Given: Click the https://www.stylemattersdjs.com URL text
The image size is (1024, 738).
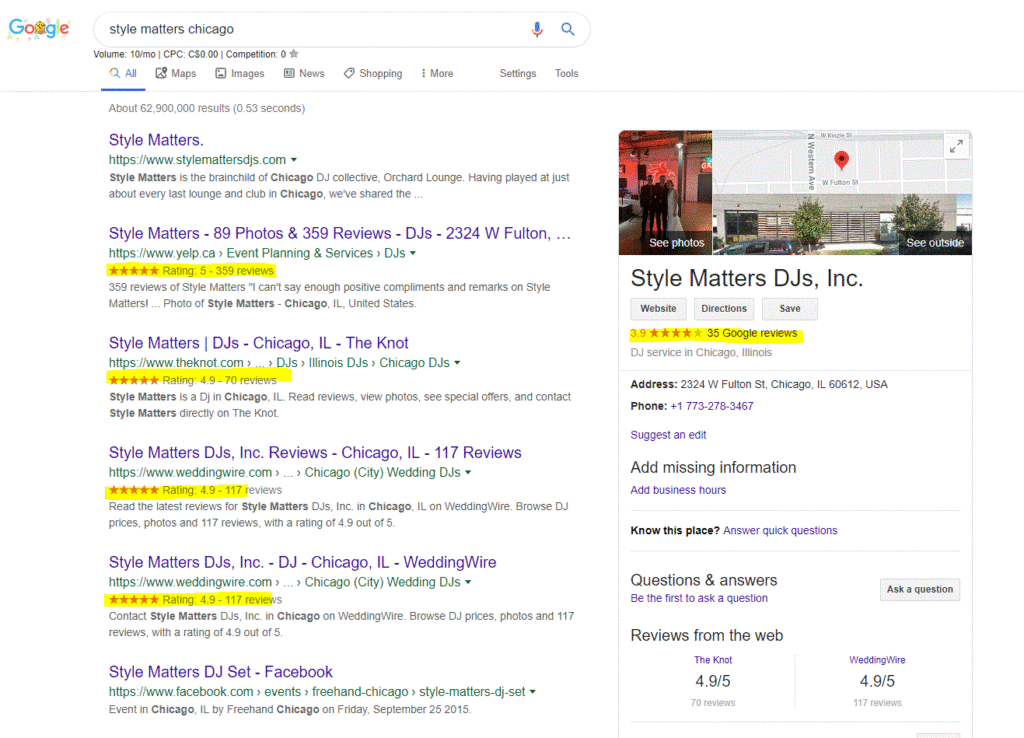Looking at the screenshot, I should tap(197, 160).
